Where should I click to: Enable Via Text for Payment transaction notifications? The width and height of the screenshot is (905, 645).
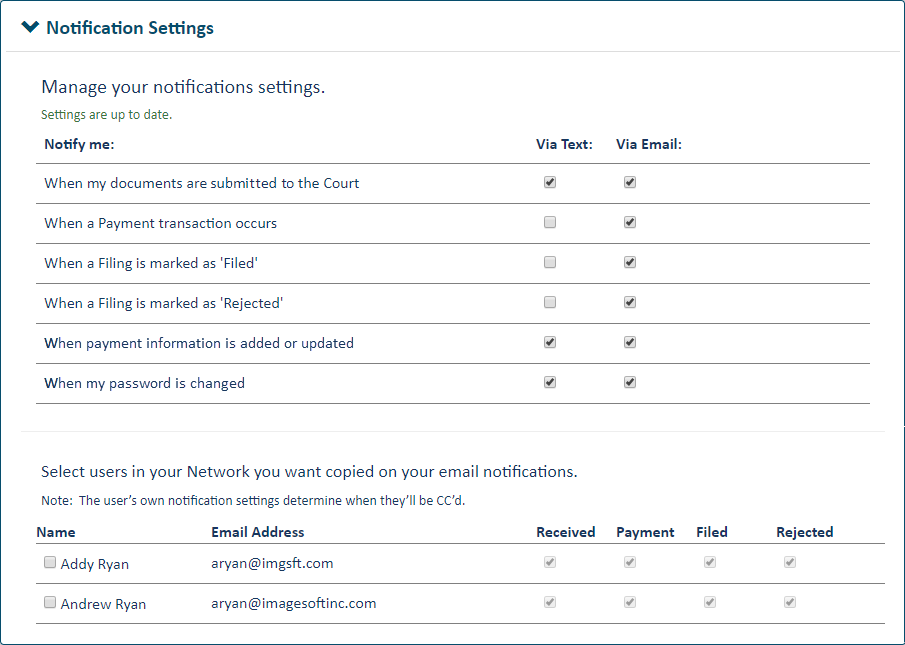549,222
